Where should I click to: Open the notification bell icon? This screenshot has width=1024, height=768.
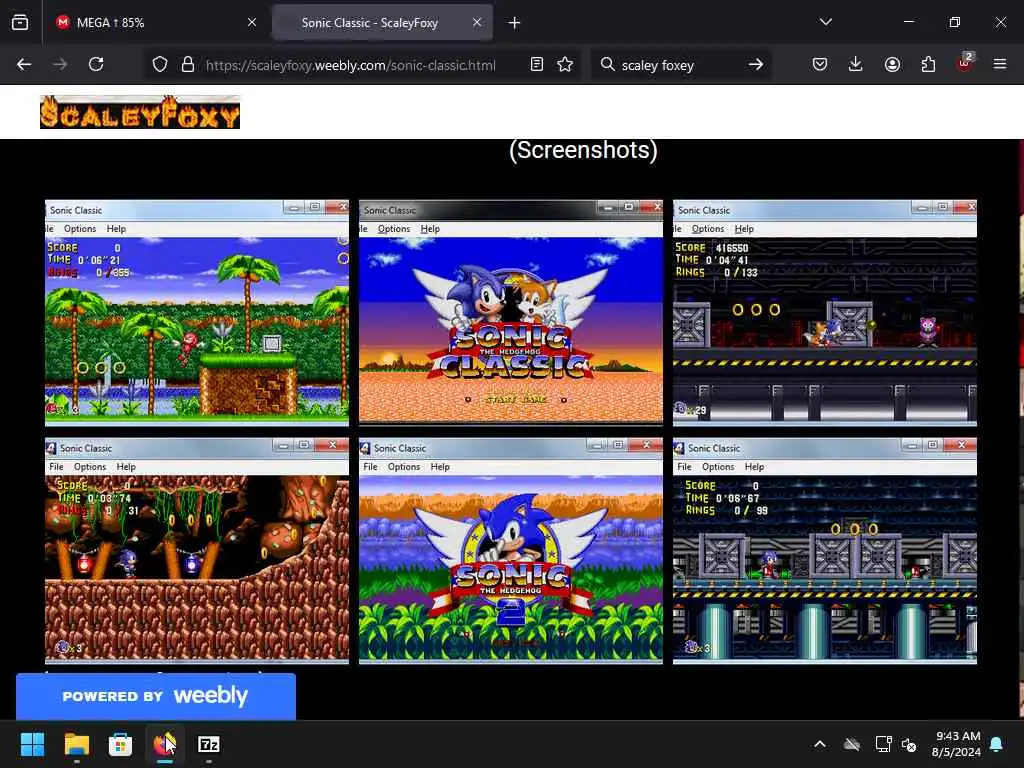[x=997, y=744]
